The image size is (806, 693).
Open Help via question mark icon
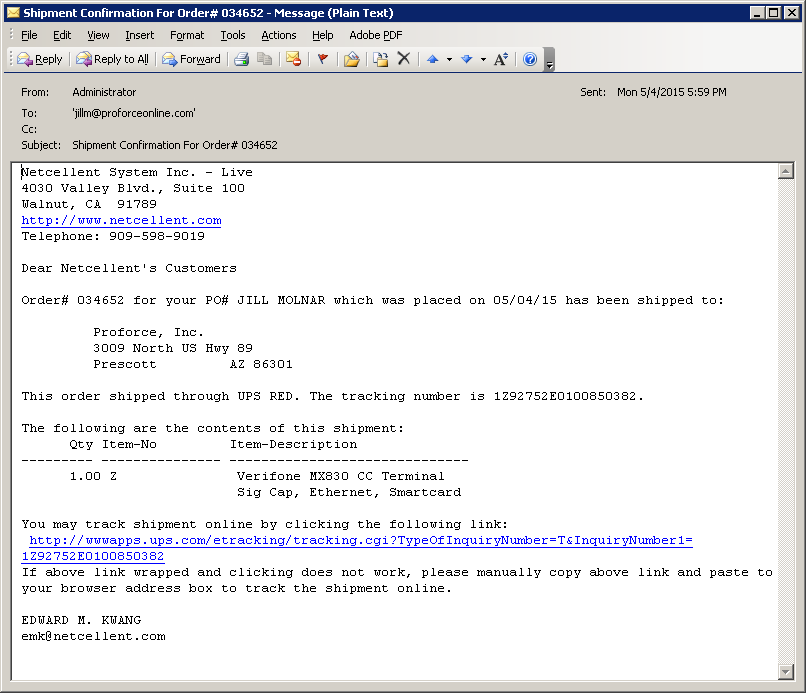click(530, 59)
